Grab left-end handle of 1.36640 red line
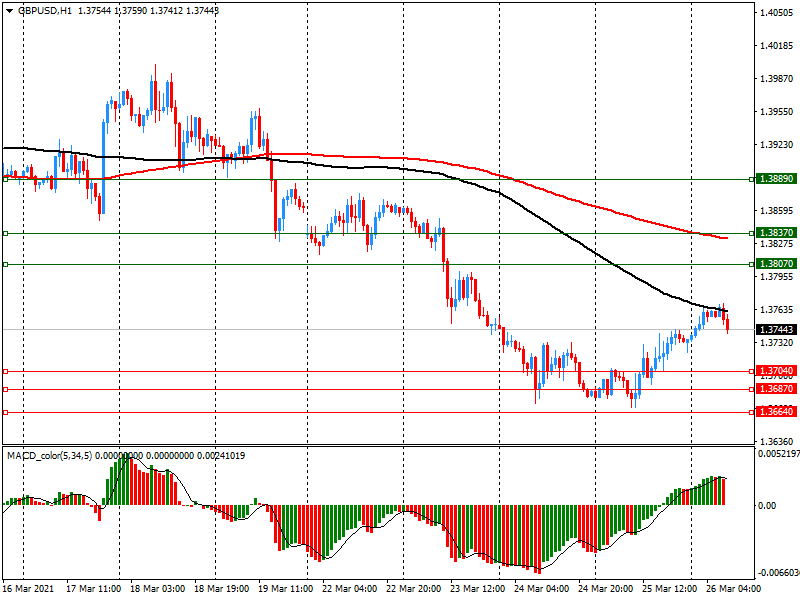Image resolution: width=800 pixels, height=600 pixels. point(6,412)
